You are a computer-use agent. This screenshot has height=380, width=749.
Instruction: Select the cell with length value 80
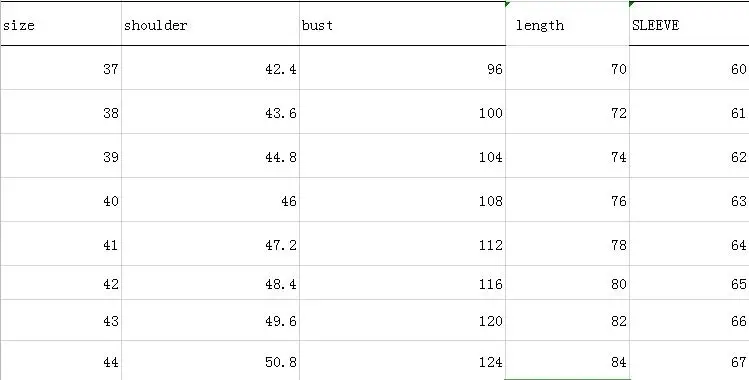tap(567, 283)
